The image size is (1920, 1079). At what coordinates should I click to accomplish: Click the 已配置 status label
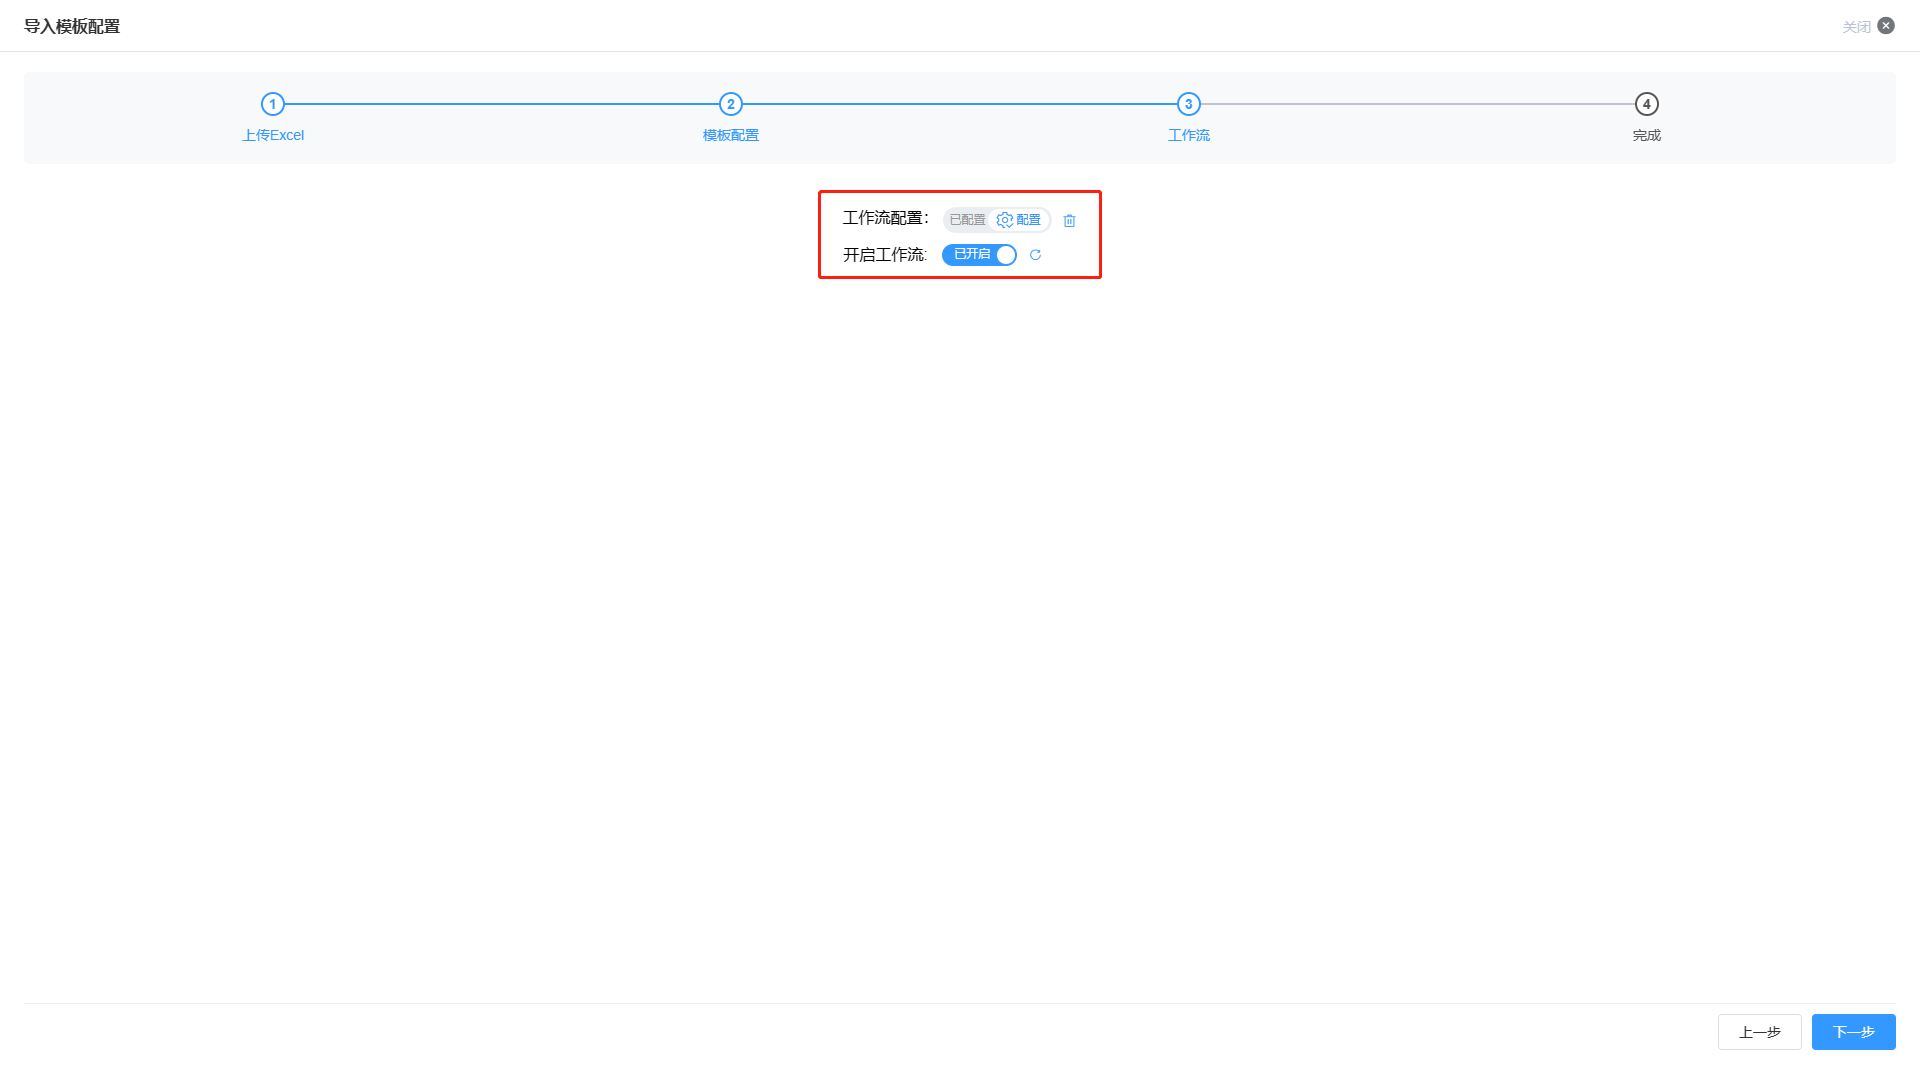pyautogui.click(x=967, y=220)
